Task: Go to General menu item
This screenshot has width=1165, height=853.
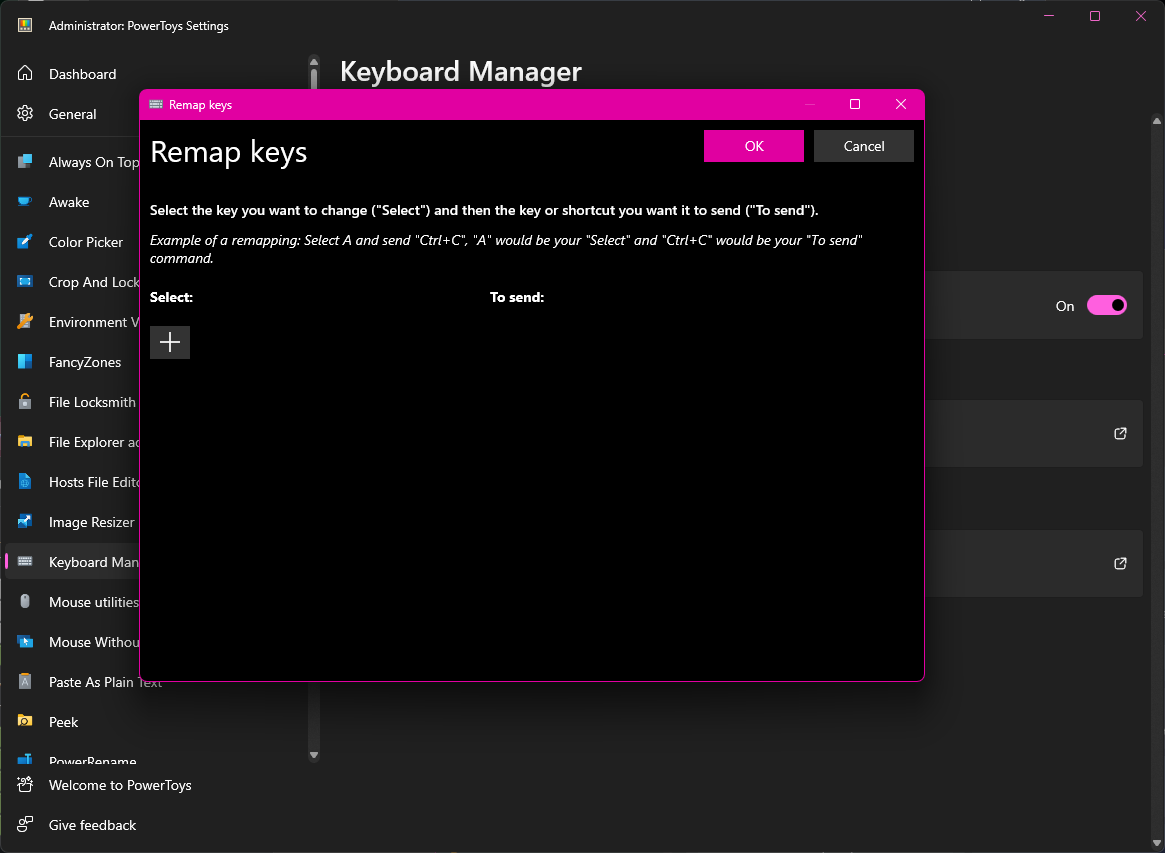Action: coord(73,114)
